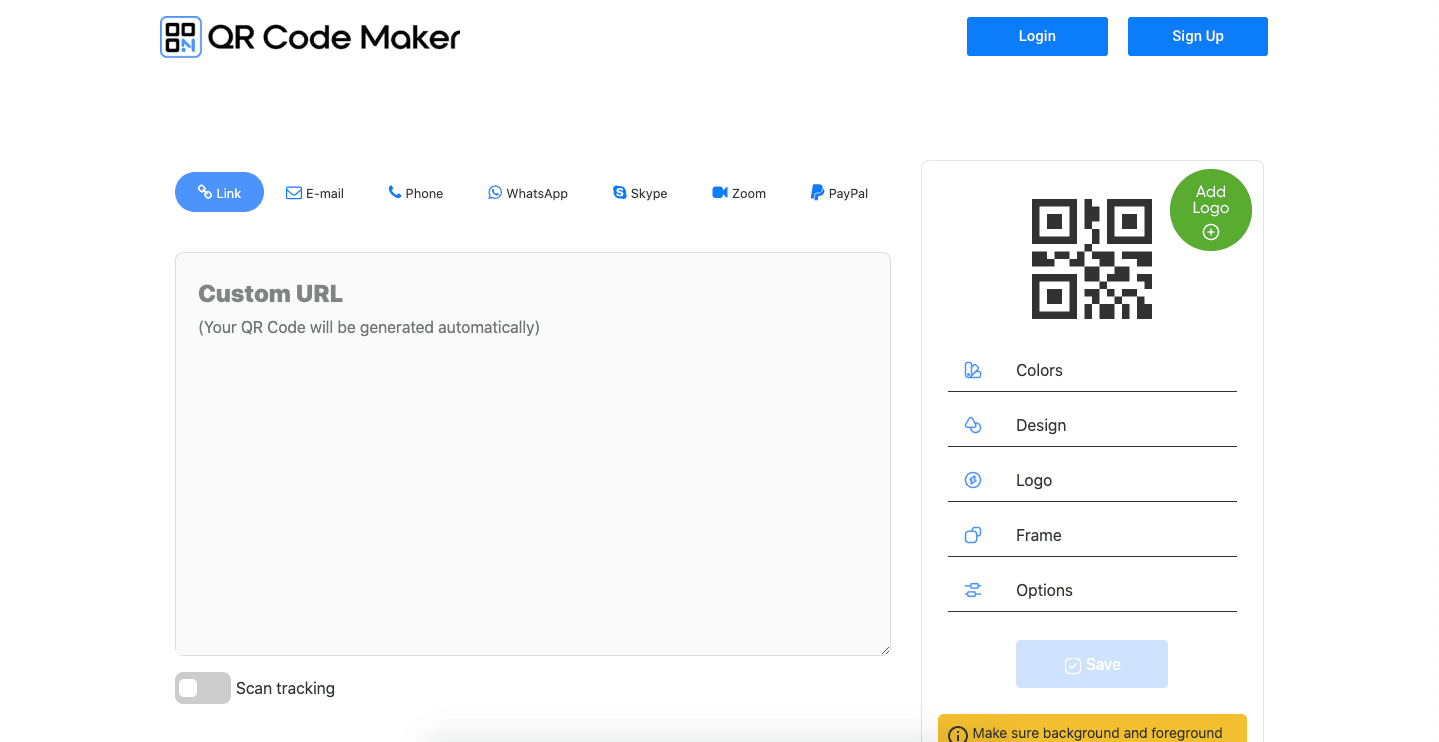Screen dimensions: 1439x742
Task: Switch to the E-mail tab
Action: pos(314,192)
